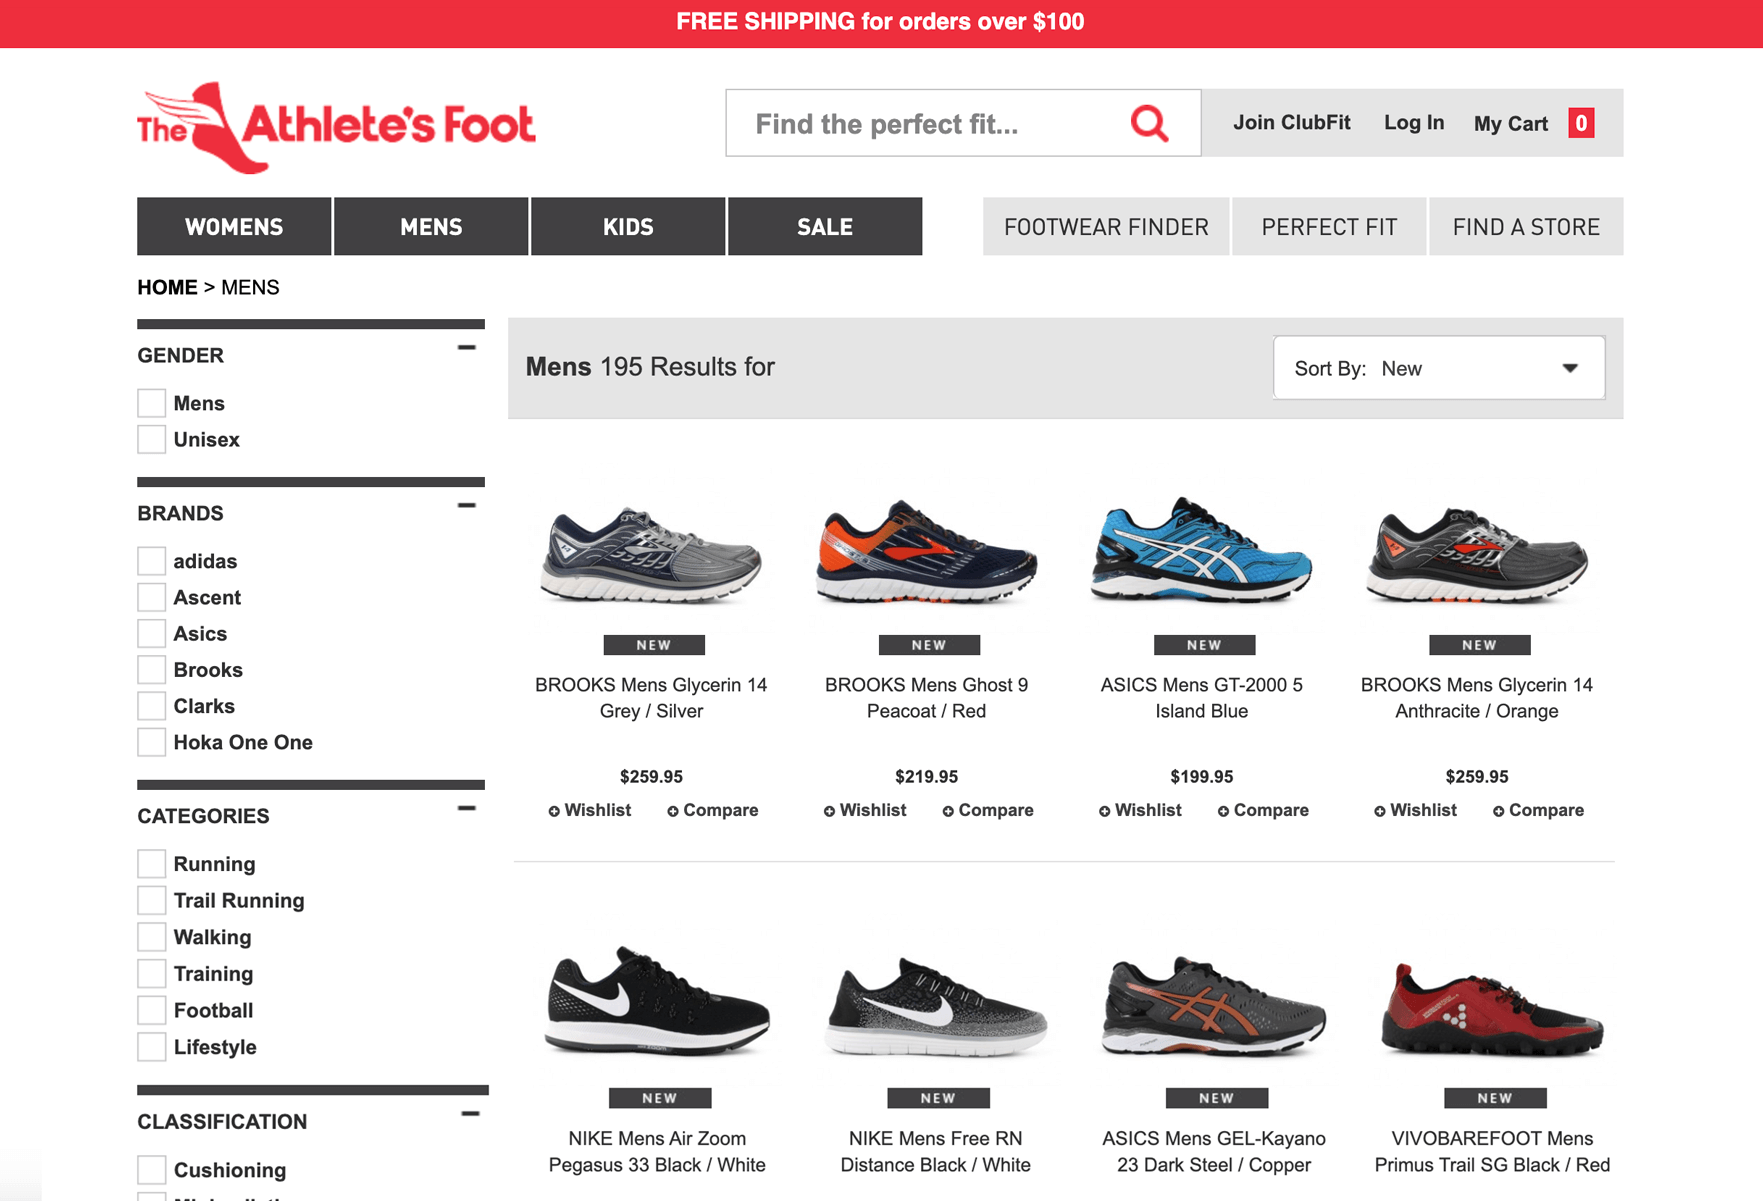Check the Trail Running category
This screenshot has width=1763, height=1201.
pyautogui.click(x=152, y=900)
